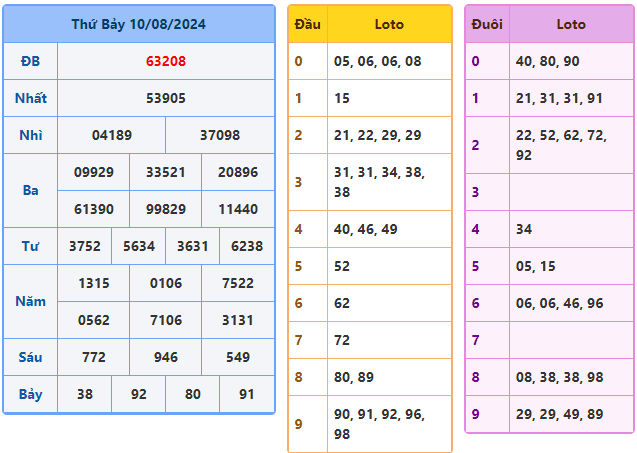Viewport: 637px width, 453px height.
Task: Click fifth prize number 7522
Action: point(237,283)
